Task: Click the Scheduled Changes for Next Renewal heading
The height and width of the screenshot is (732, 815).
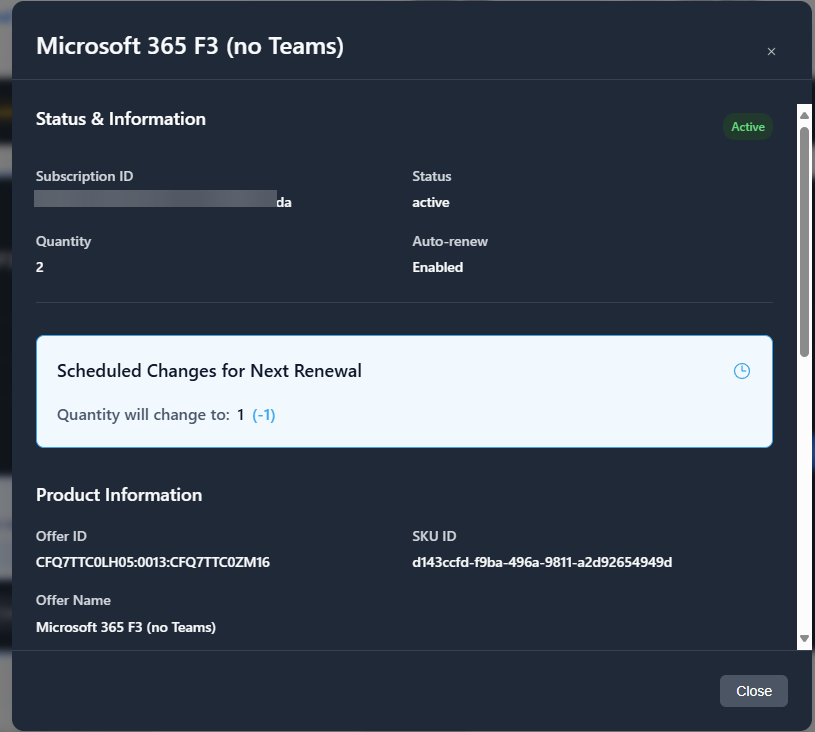Action: (209, 371)
